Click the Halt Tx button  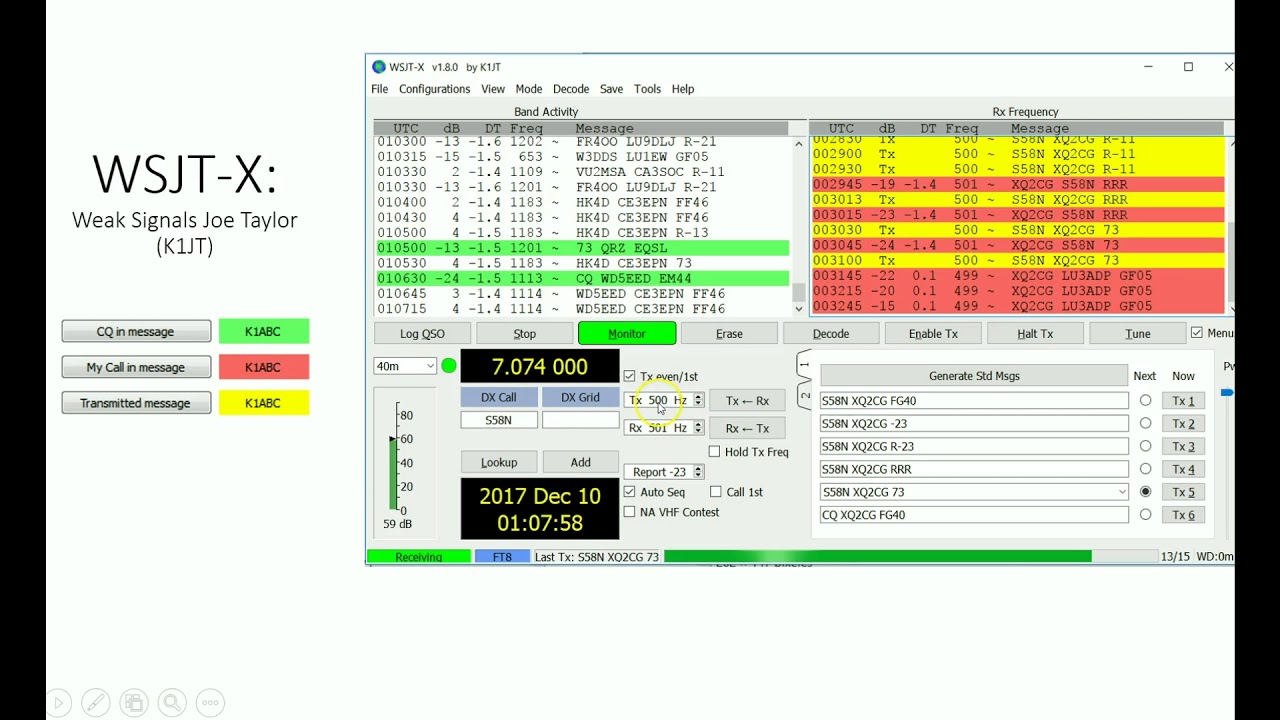1035,334
